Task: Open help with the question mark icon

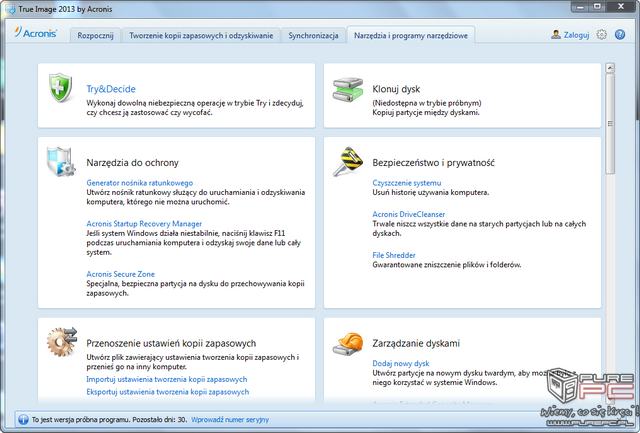Action: tap(620, 35)
